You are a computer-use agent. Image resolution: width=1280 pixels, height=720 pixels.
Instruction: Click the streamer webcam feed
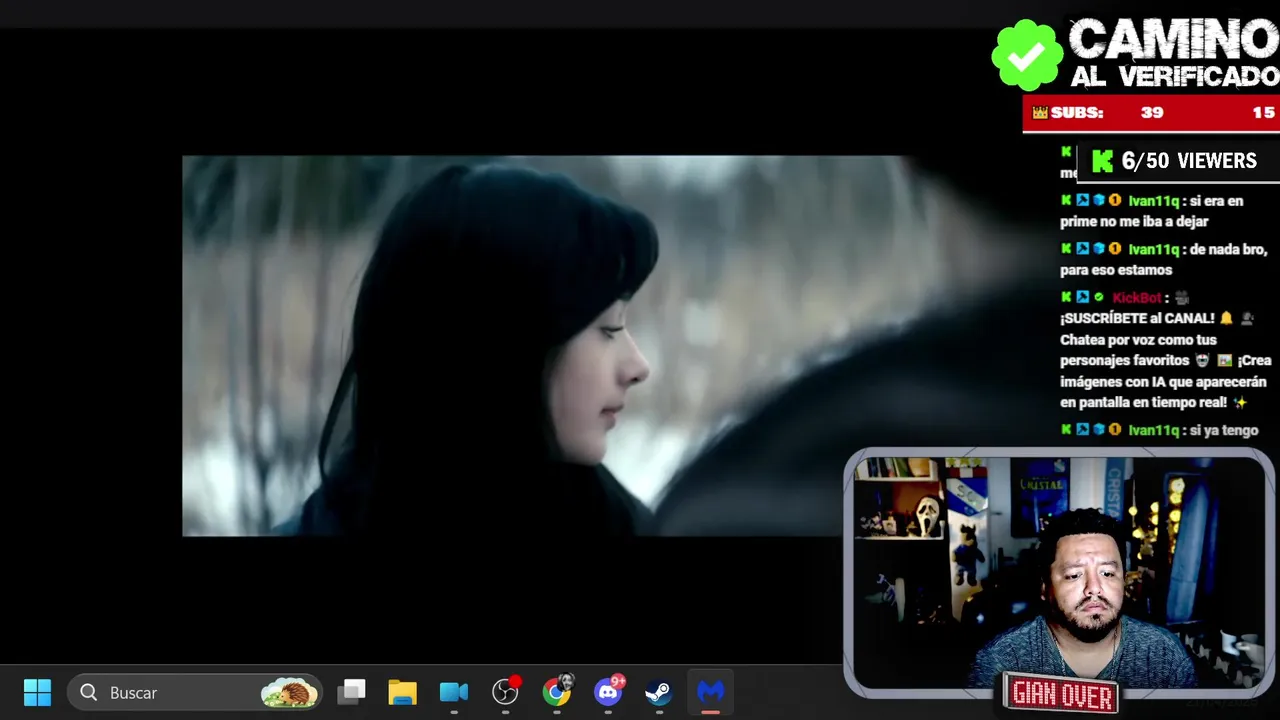click(1058, 572)
